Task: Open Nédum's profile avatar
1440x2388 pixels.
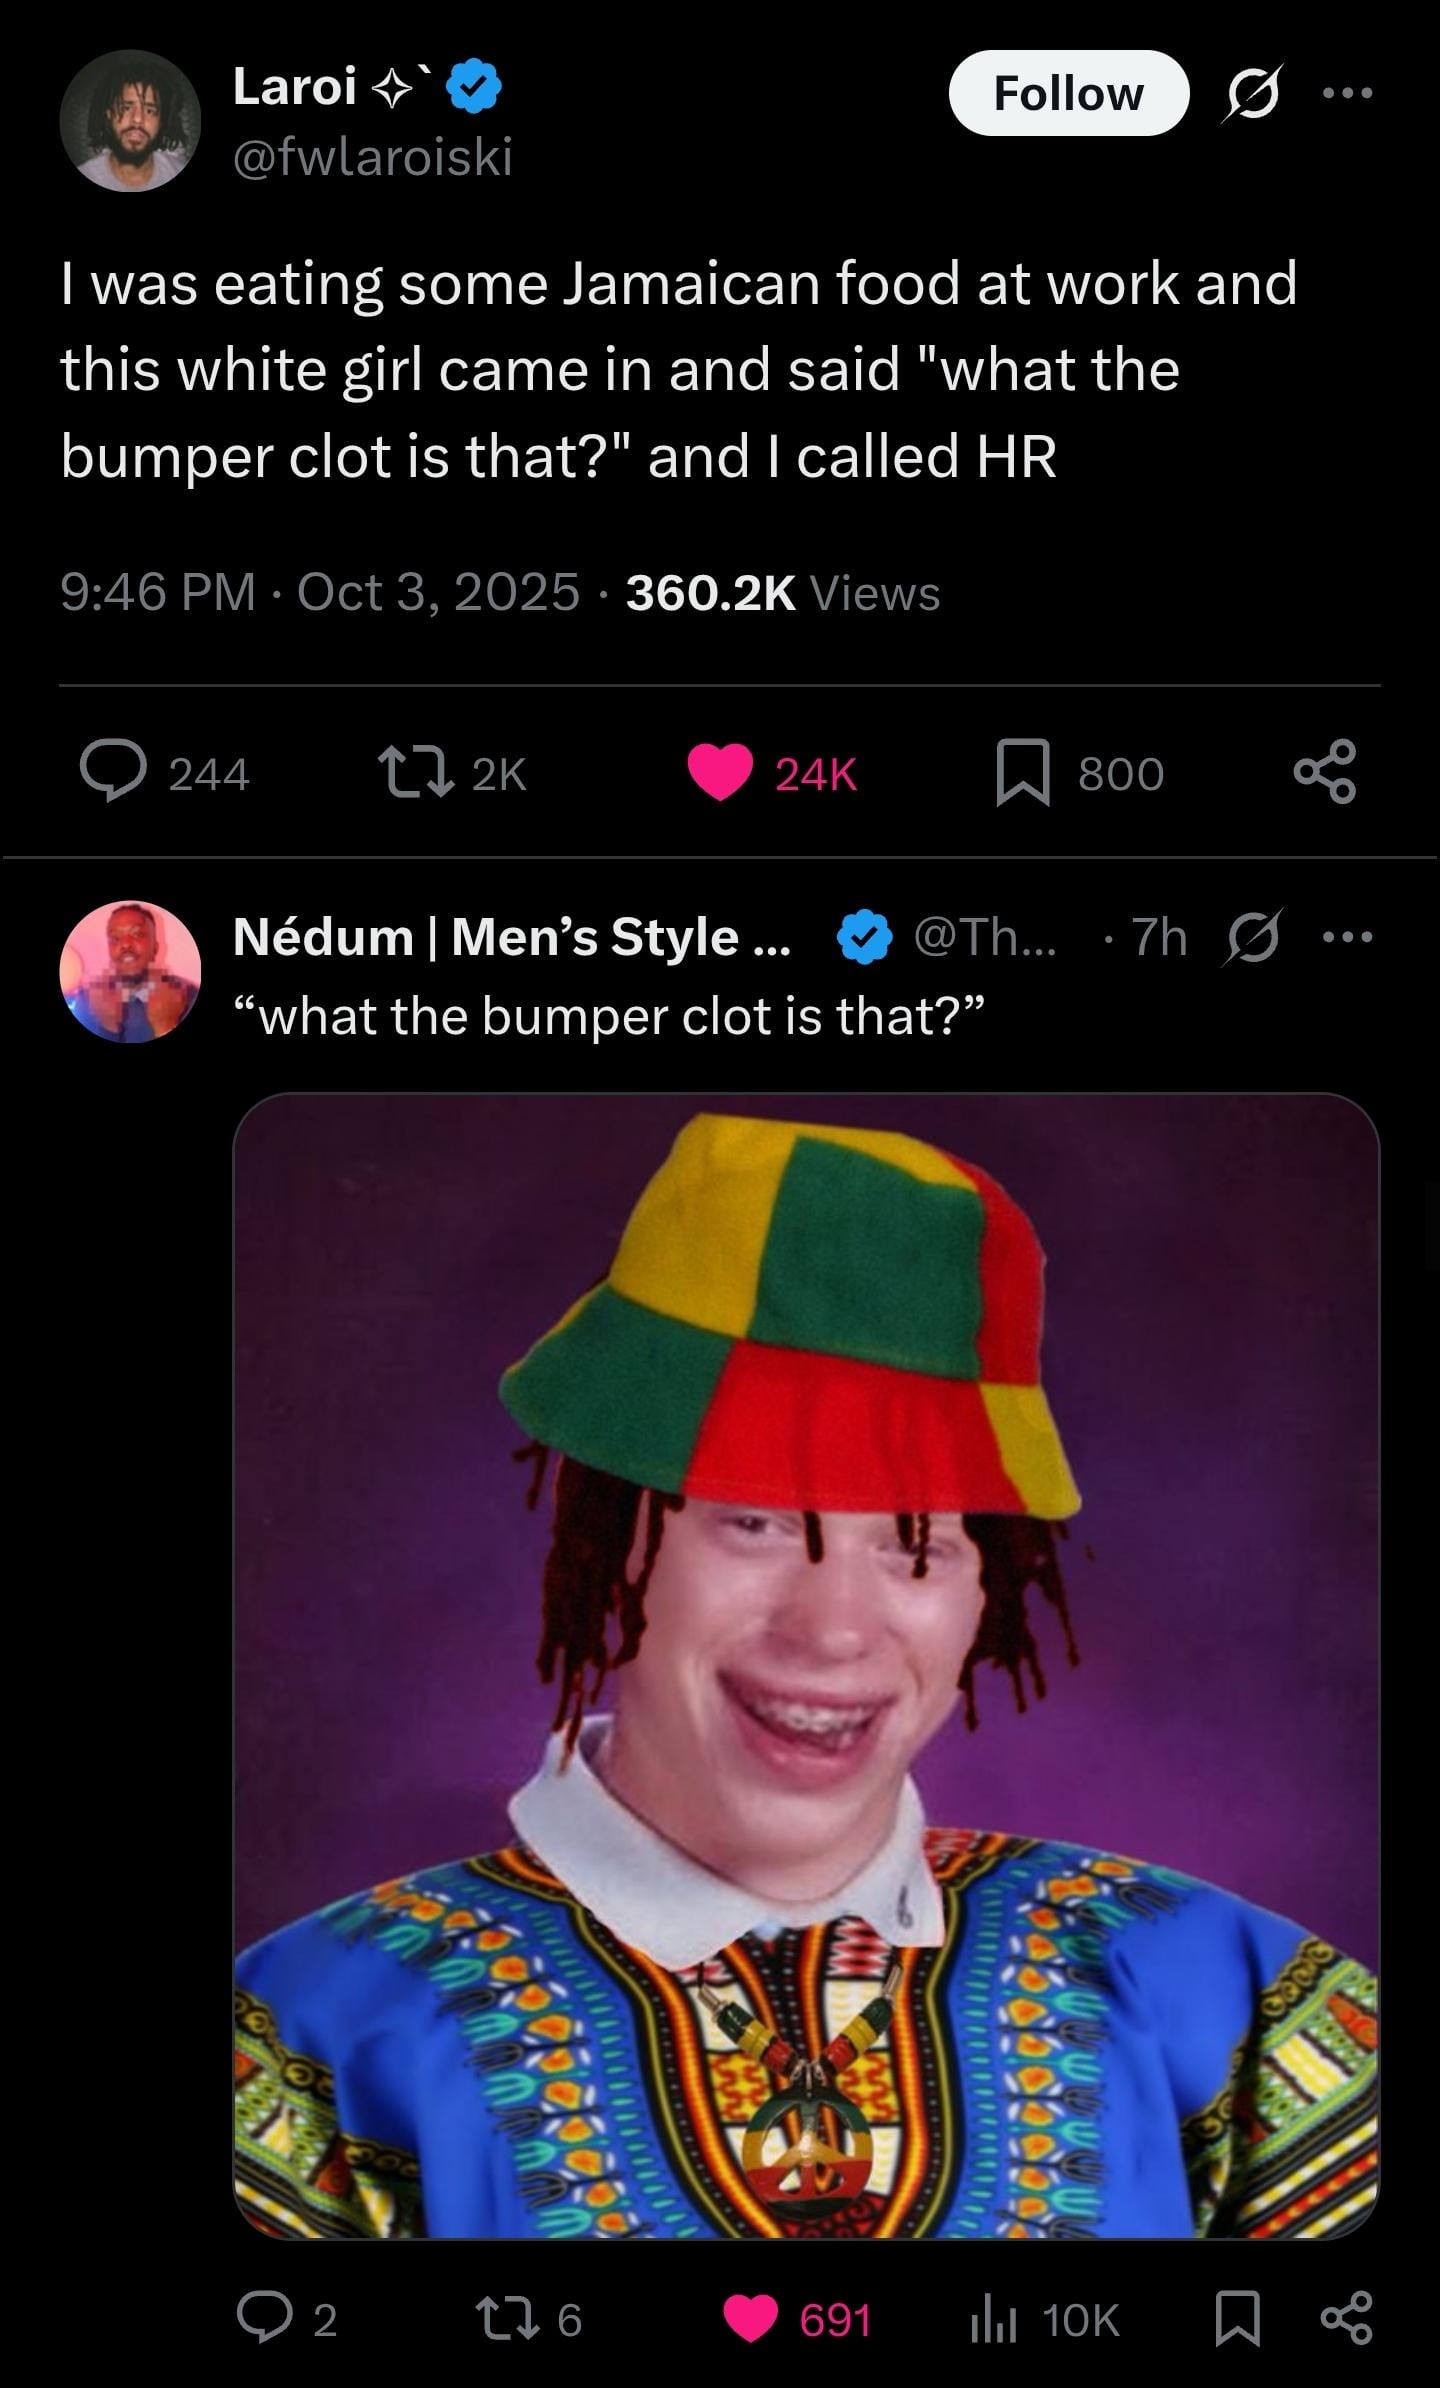Action: point(130,972)
